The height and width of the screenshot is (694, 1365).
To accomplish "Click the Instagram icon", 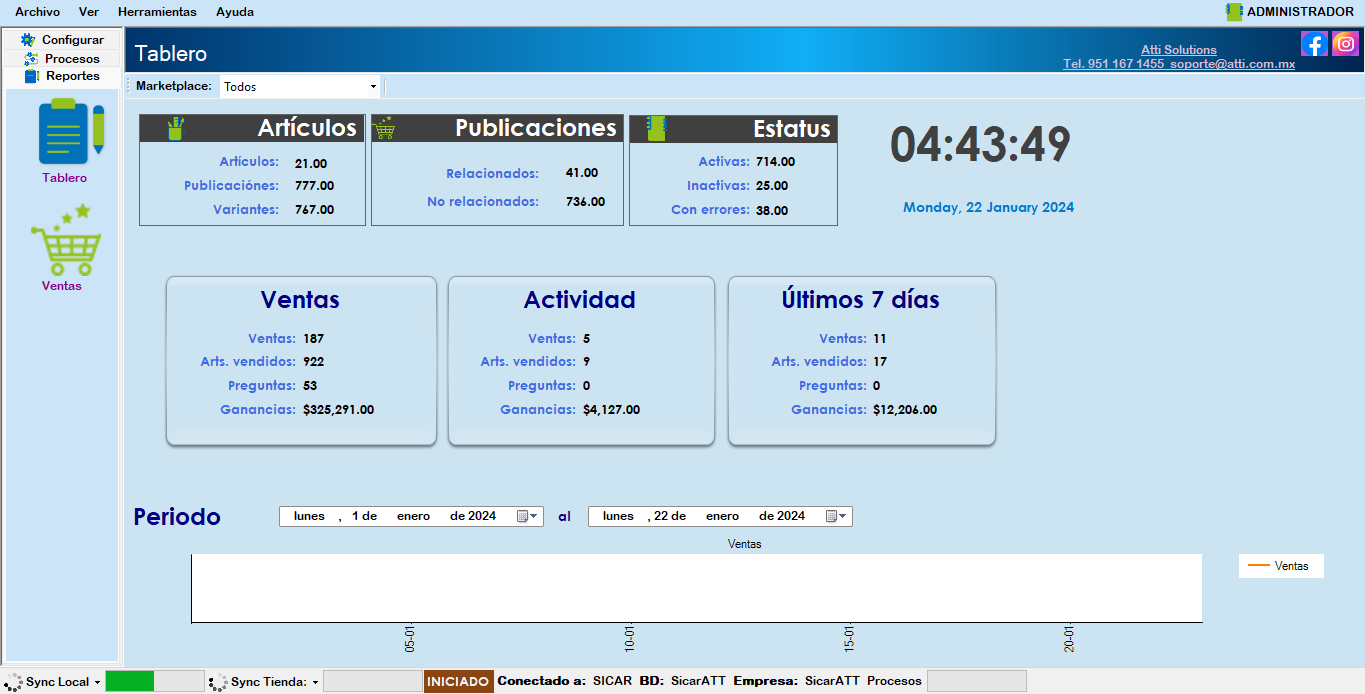I will point(1346,44).
